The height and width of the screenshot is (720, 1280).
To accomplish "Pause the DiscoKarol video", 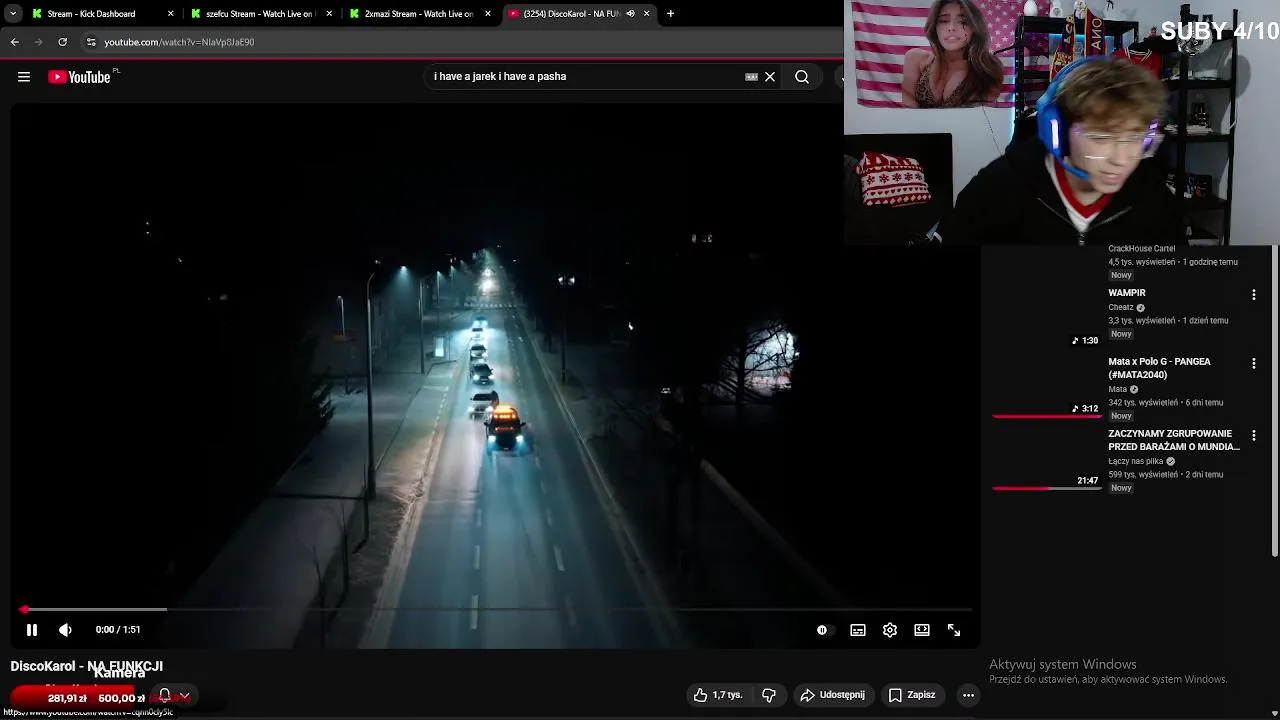I will click(x=32, y=630).
